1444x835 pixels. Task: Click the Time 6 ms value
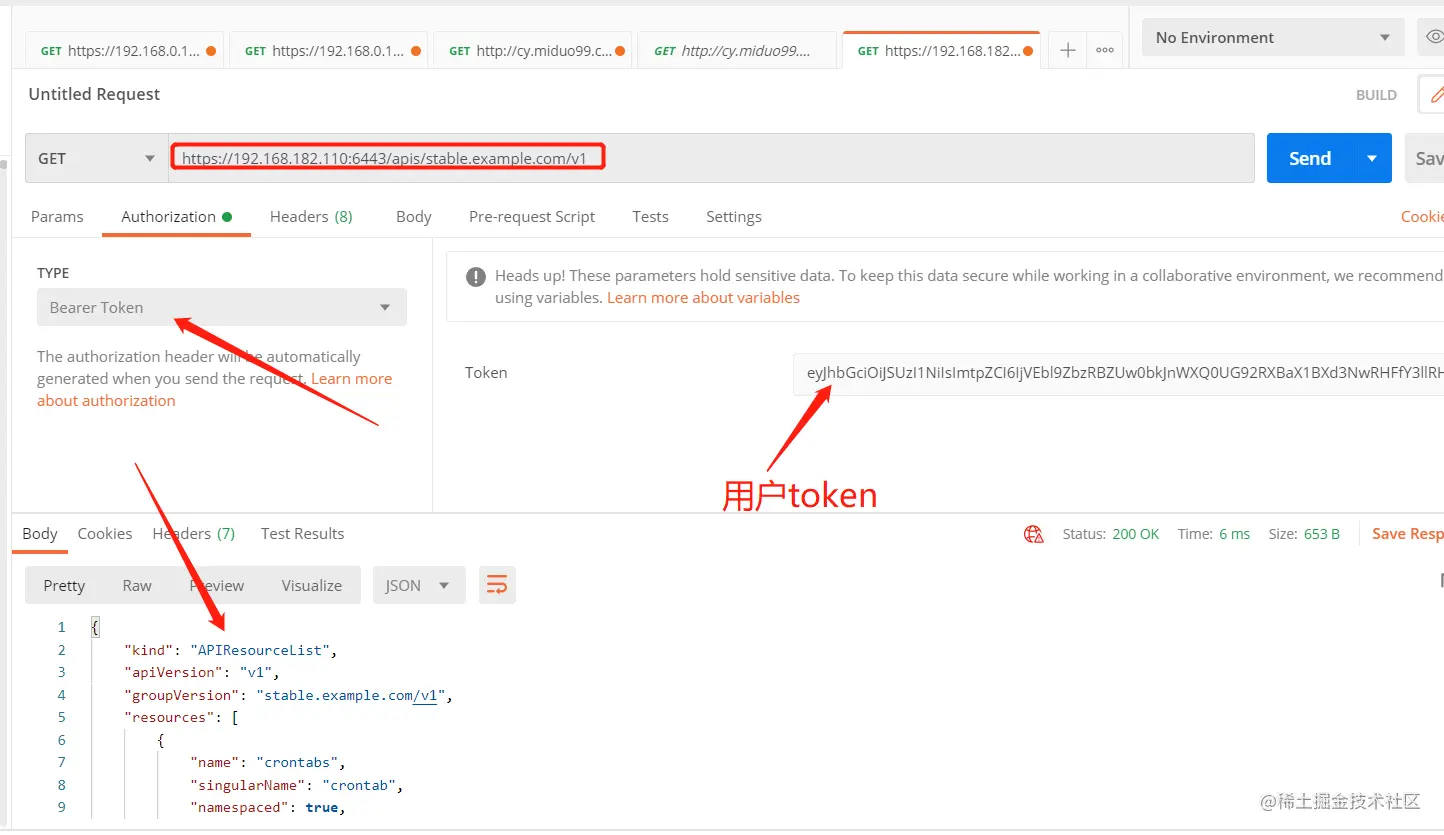pyautogui.click(x=1234, y=534)
